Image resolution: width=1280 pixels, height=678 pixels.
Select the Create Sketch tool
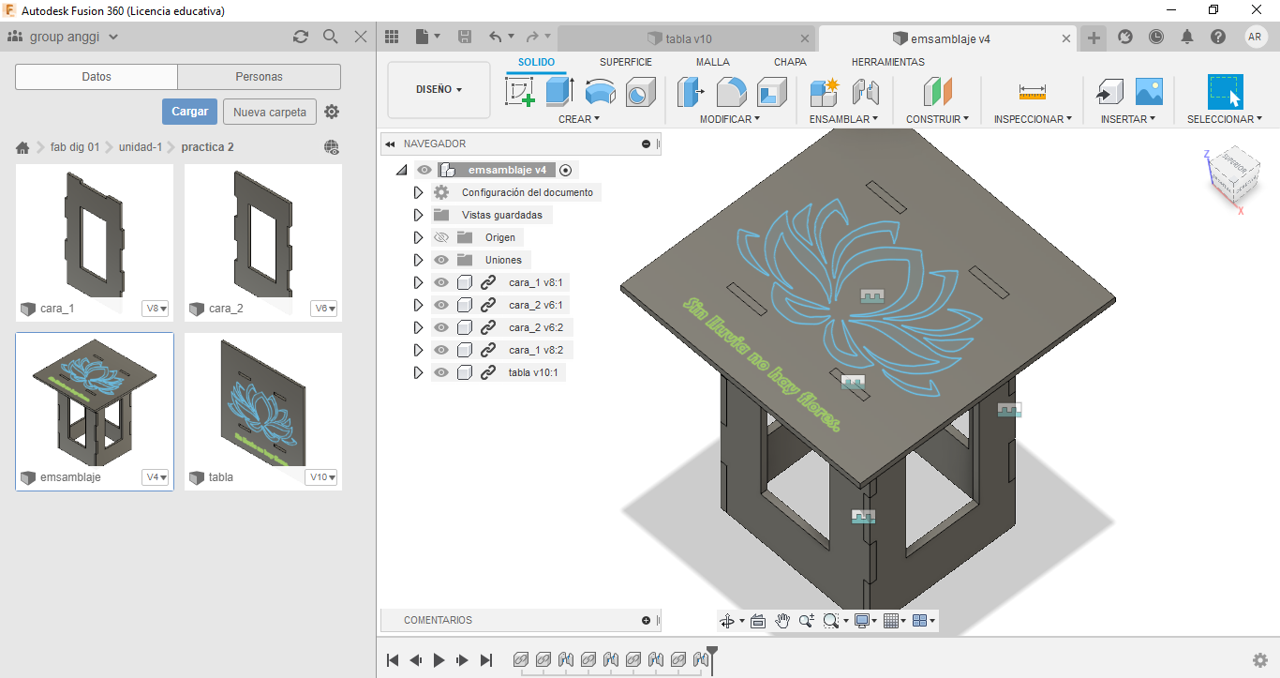coord(520,92)
